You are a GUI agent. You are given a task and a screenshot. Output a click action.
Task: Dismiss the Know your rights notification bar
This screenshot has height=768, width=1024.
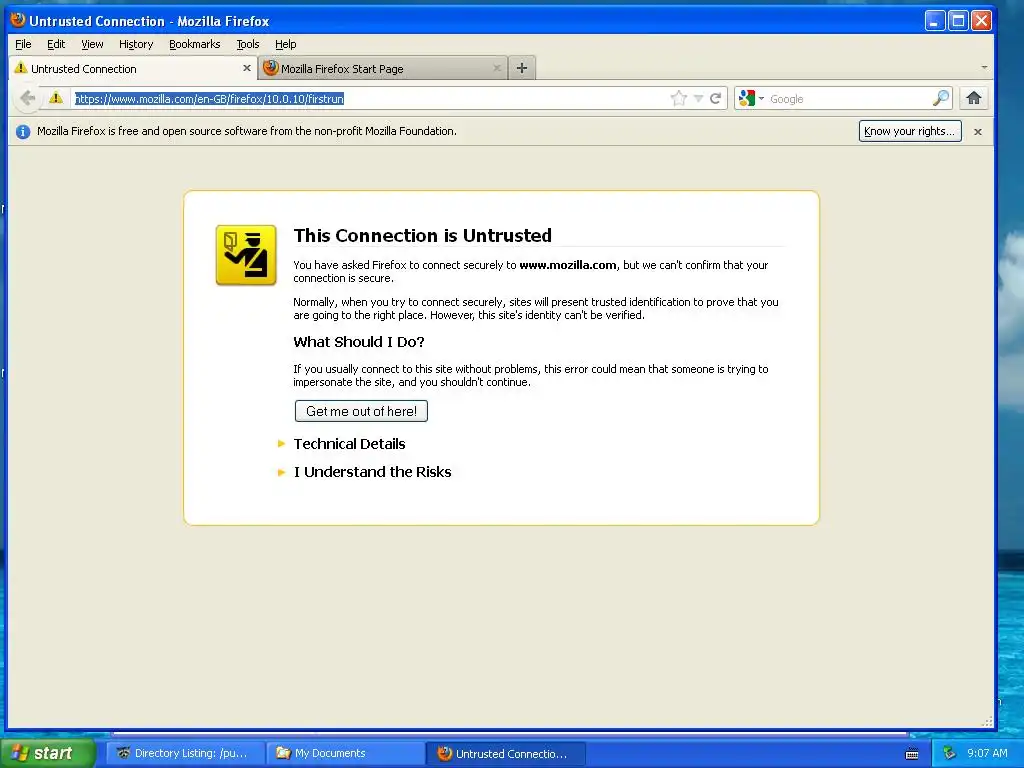[x=978, y=132]
